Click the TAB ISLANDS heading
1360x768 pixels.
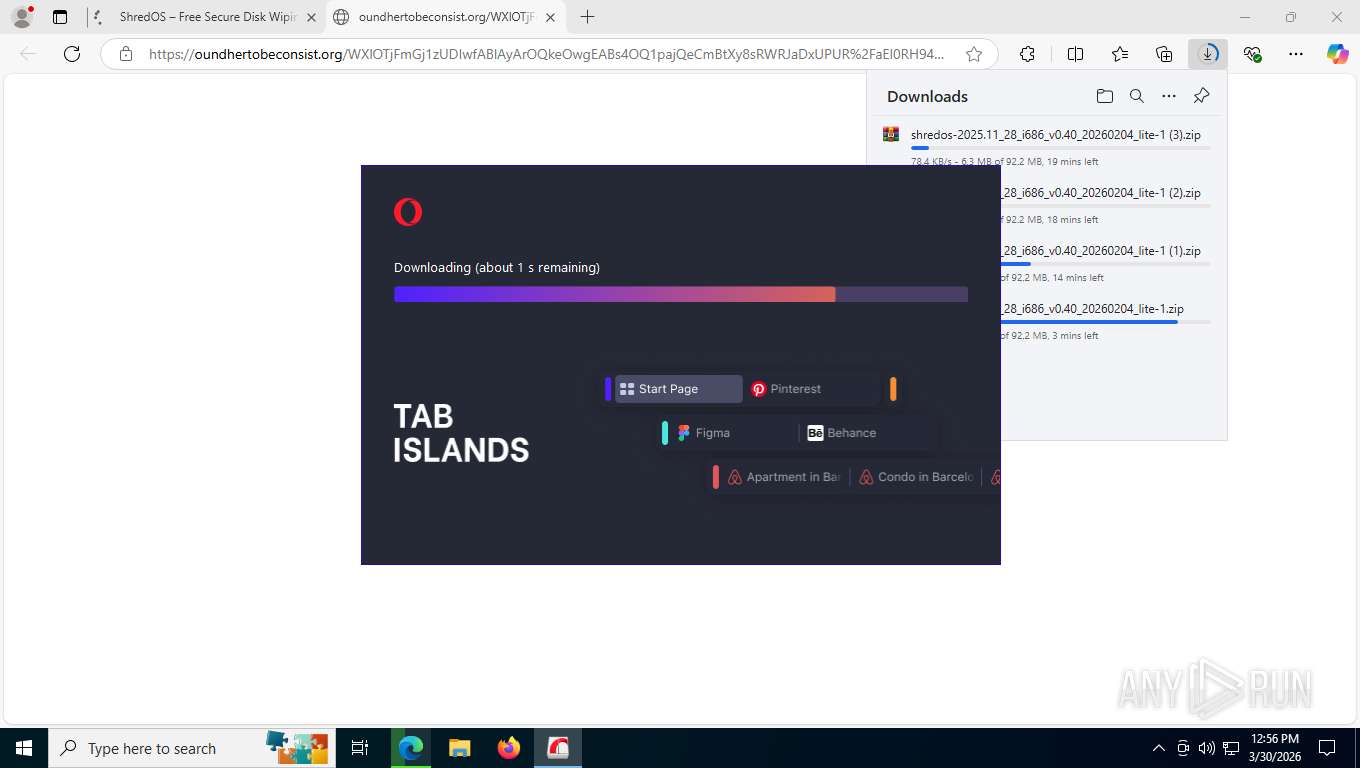click(461, 433)
